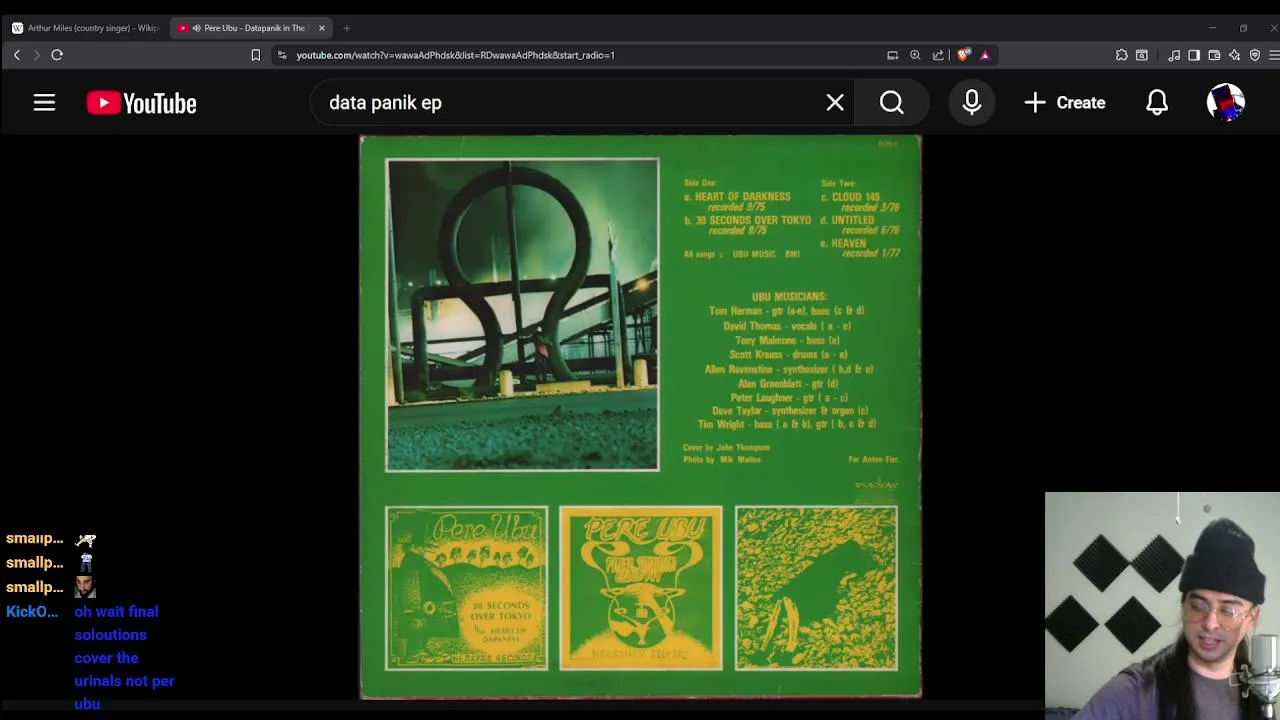Open Brave Shields lion icon
Image resolution: width=1280 pixels, height=720 pixels.
(963, 55)
